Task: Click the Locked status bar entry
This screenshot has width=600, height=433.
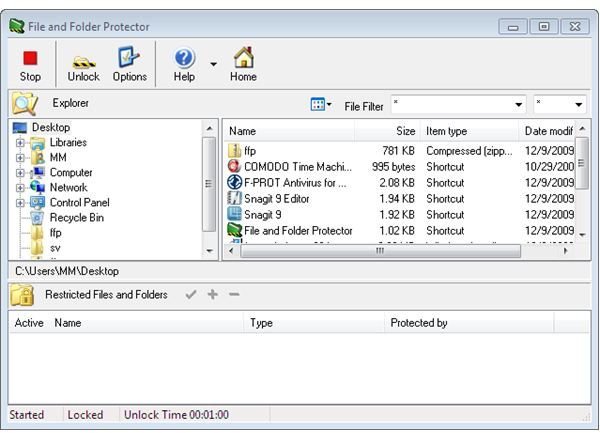Action: click(85, 415)
